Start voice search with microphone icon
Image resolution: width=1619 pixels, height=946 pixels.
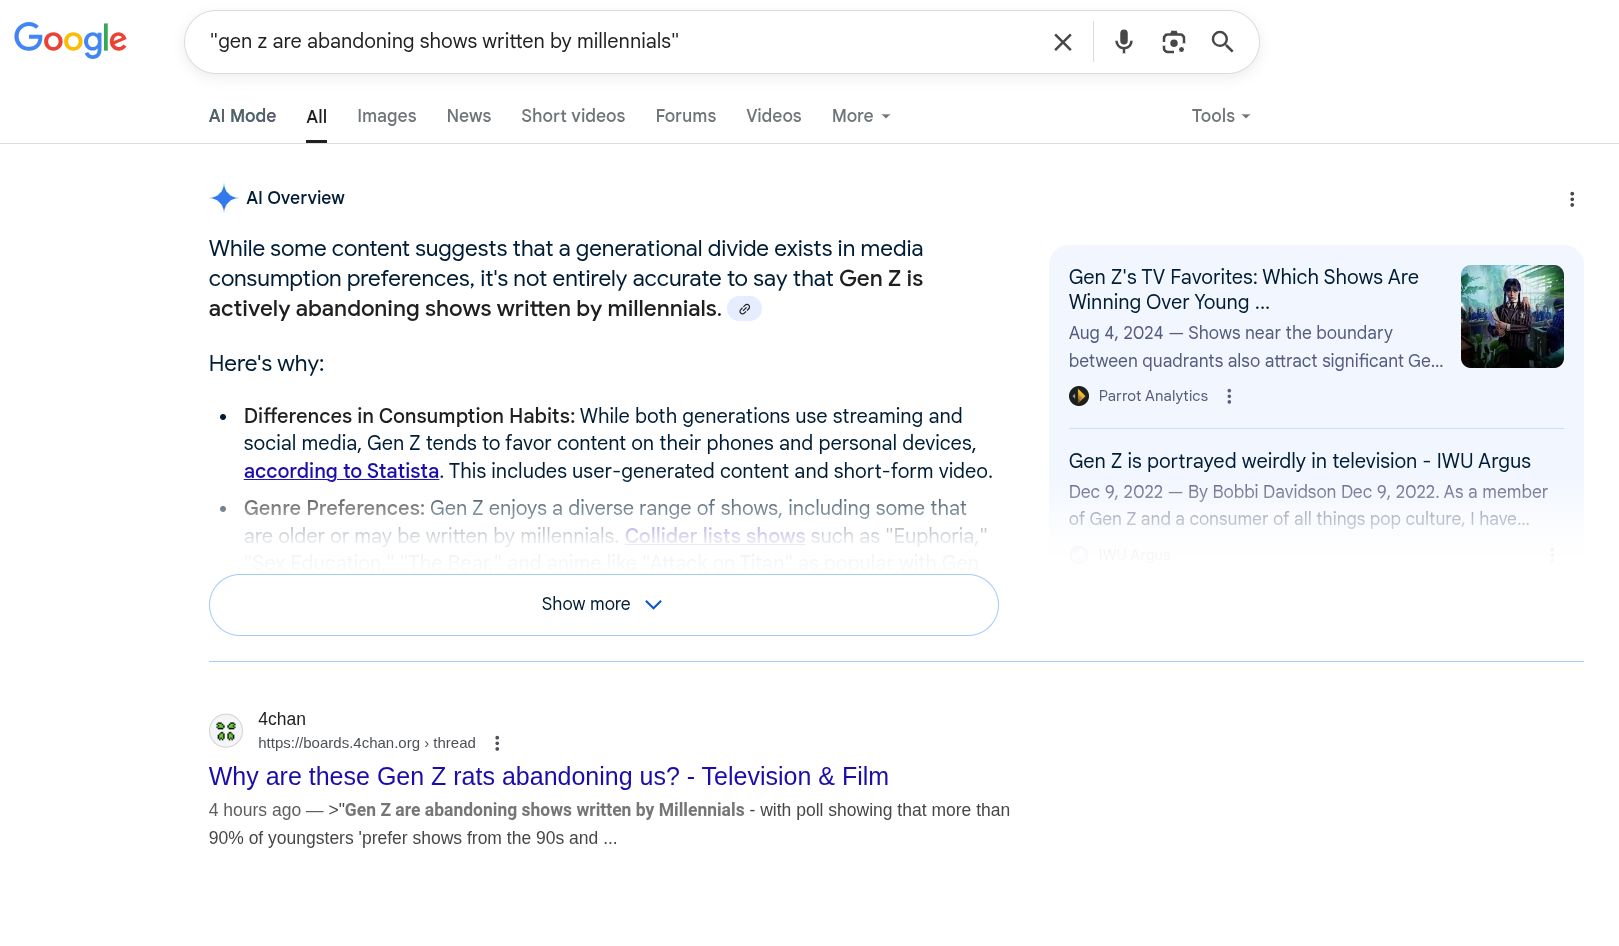click(1124, 42)
